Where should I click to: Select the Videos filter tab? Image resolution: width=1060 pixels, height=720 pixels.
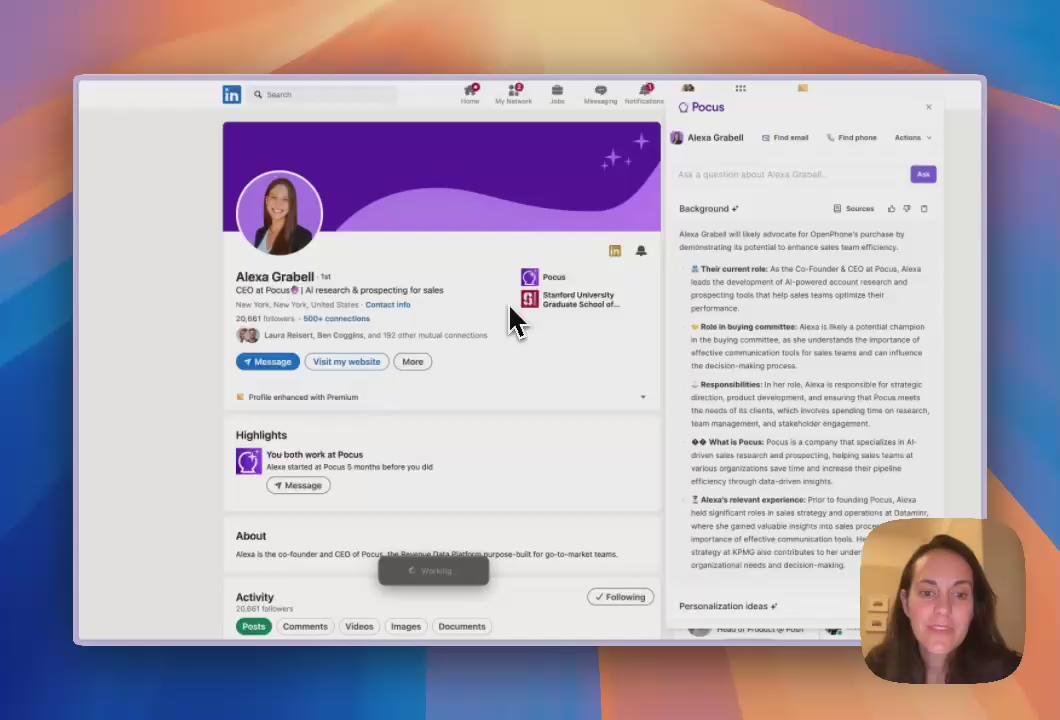[359, 626]
